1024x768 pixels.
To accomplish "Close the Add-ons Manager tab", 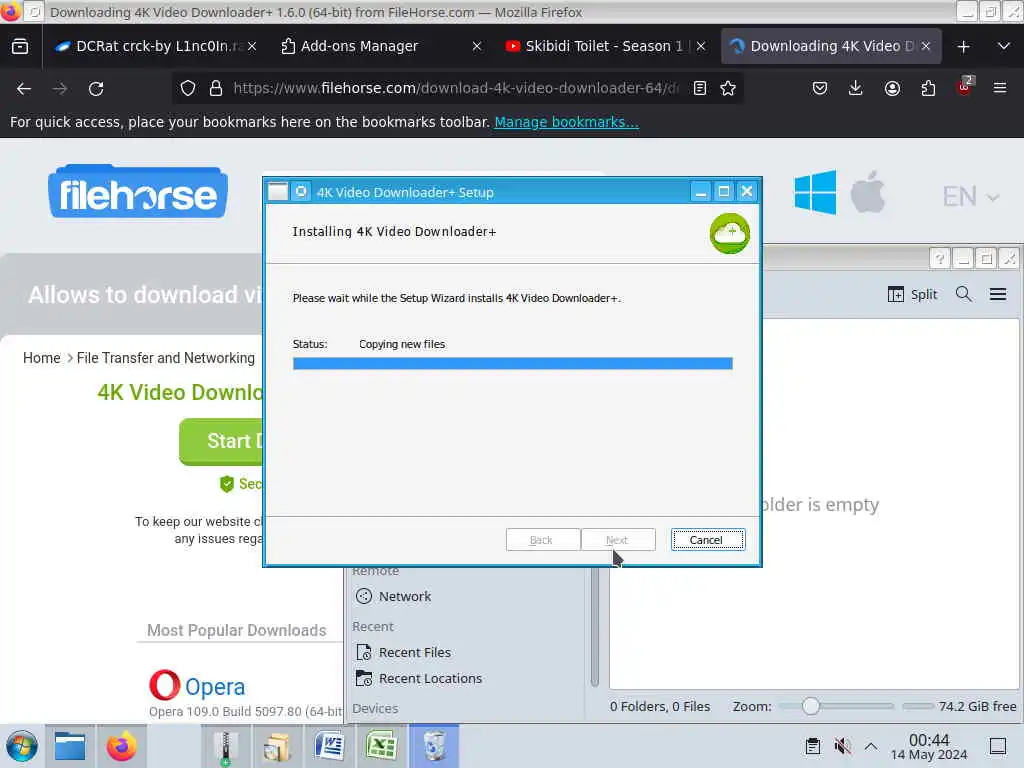I will [x=477, y=46].
